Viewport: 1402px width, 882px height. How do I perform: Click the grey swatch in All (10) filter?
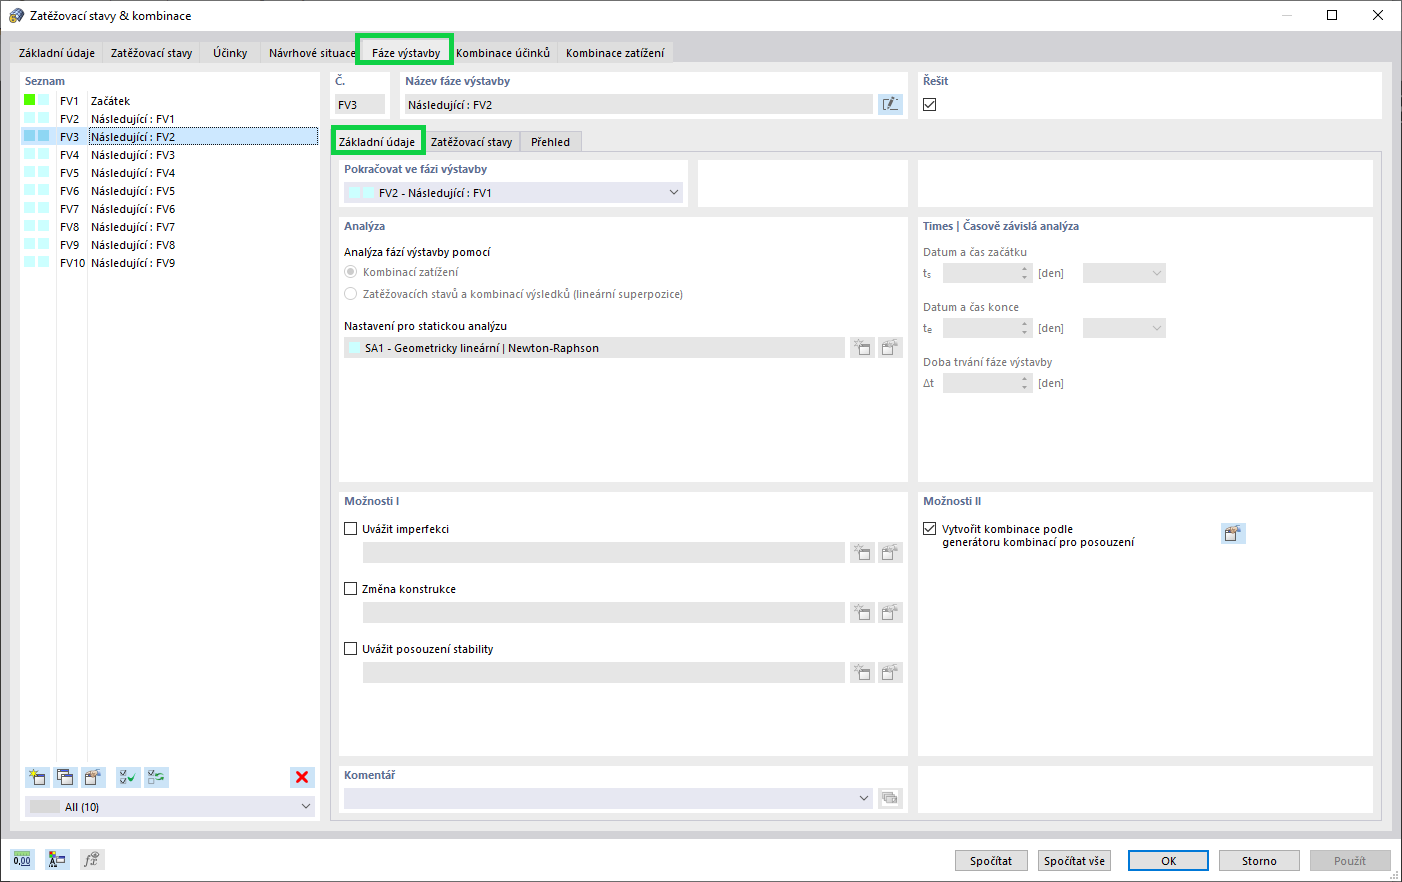[45, 807]
